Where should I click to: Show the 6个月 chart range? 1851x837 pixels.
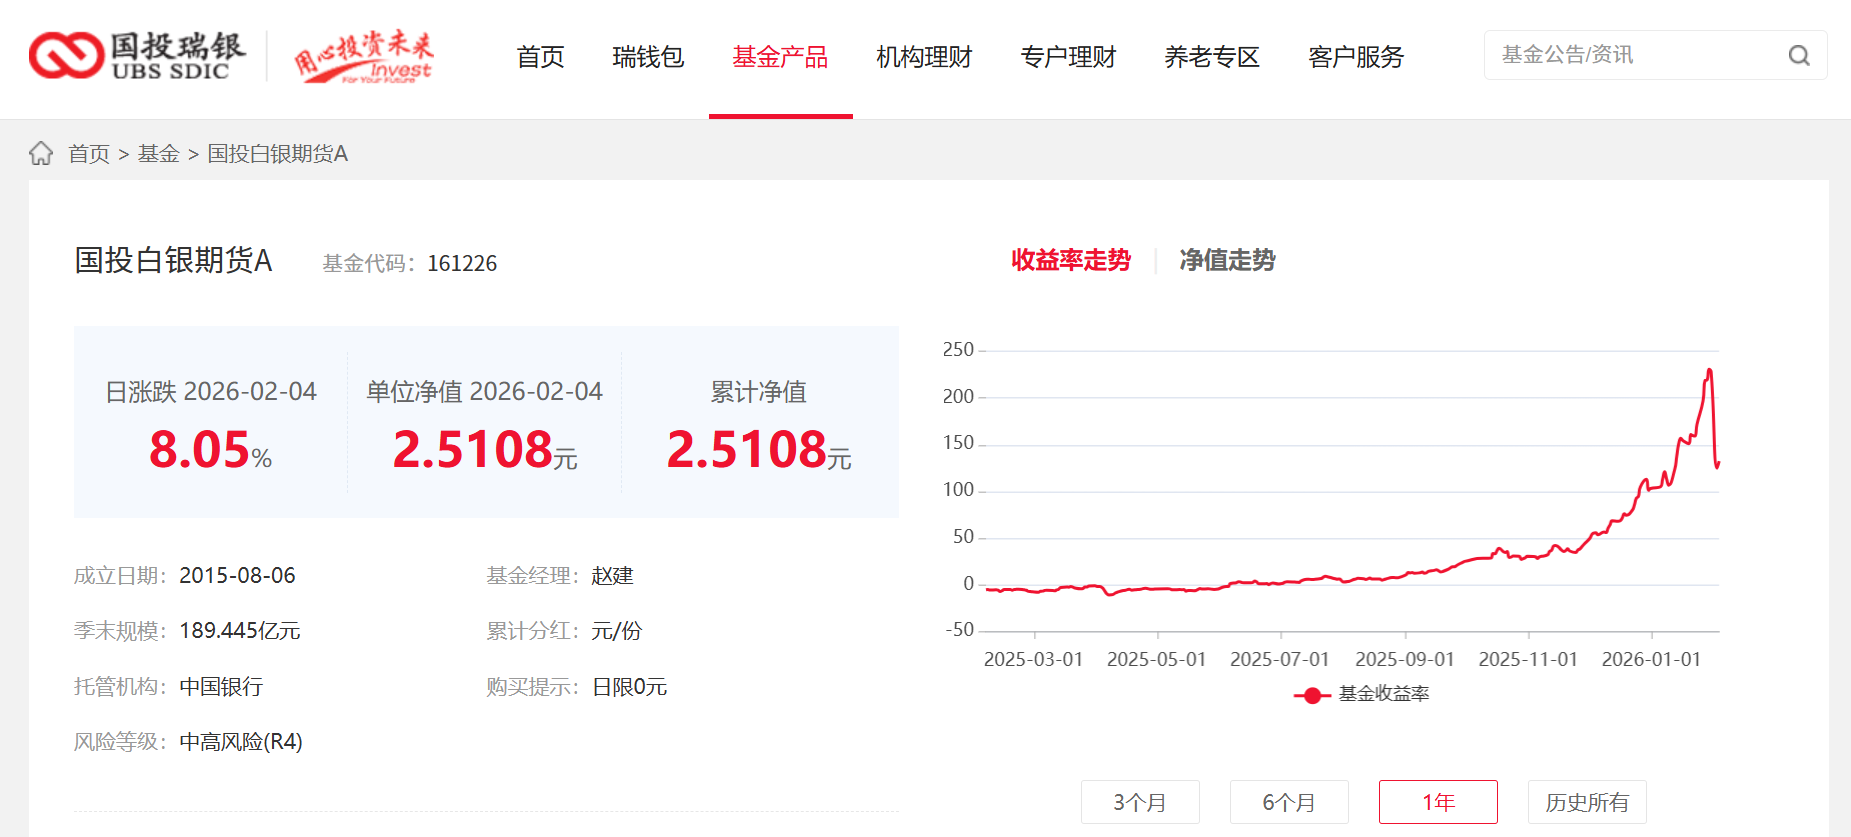tap(1289, 802)
